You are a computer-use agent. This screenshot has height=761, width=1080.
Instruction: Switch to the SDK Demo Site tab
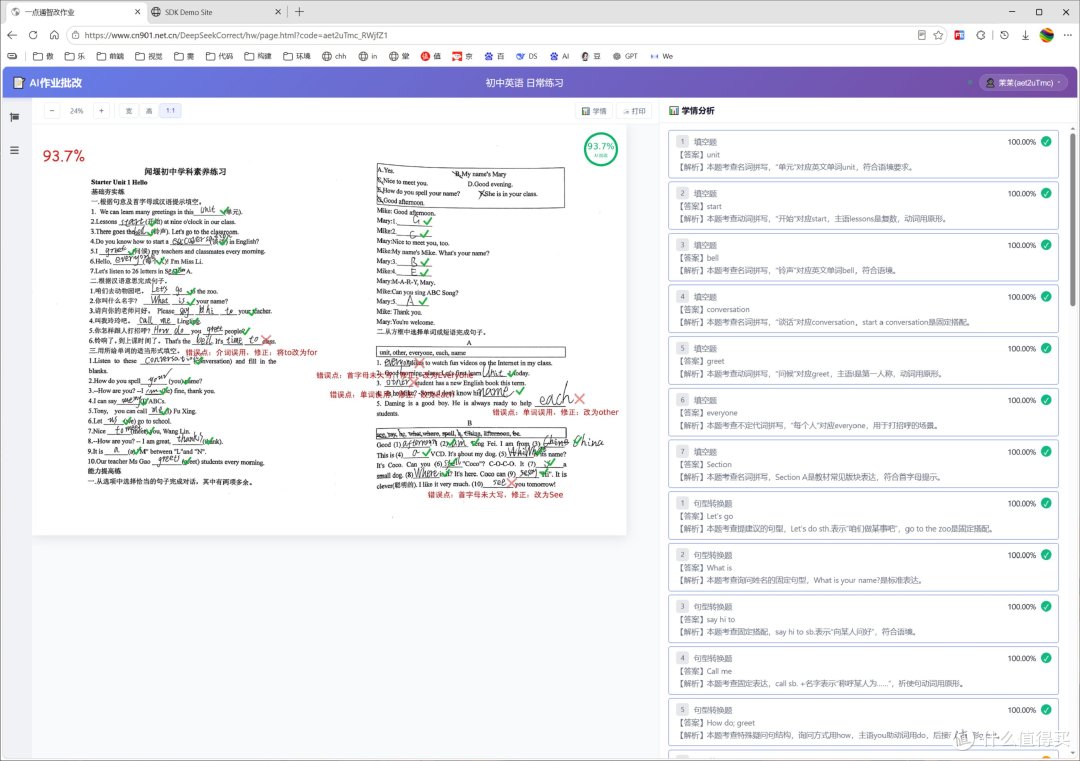(x=215, y=12)
